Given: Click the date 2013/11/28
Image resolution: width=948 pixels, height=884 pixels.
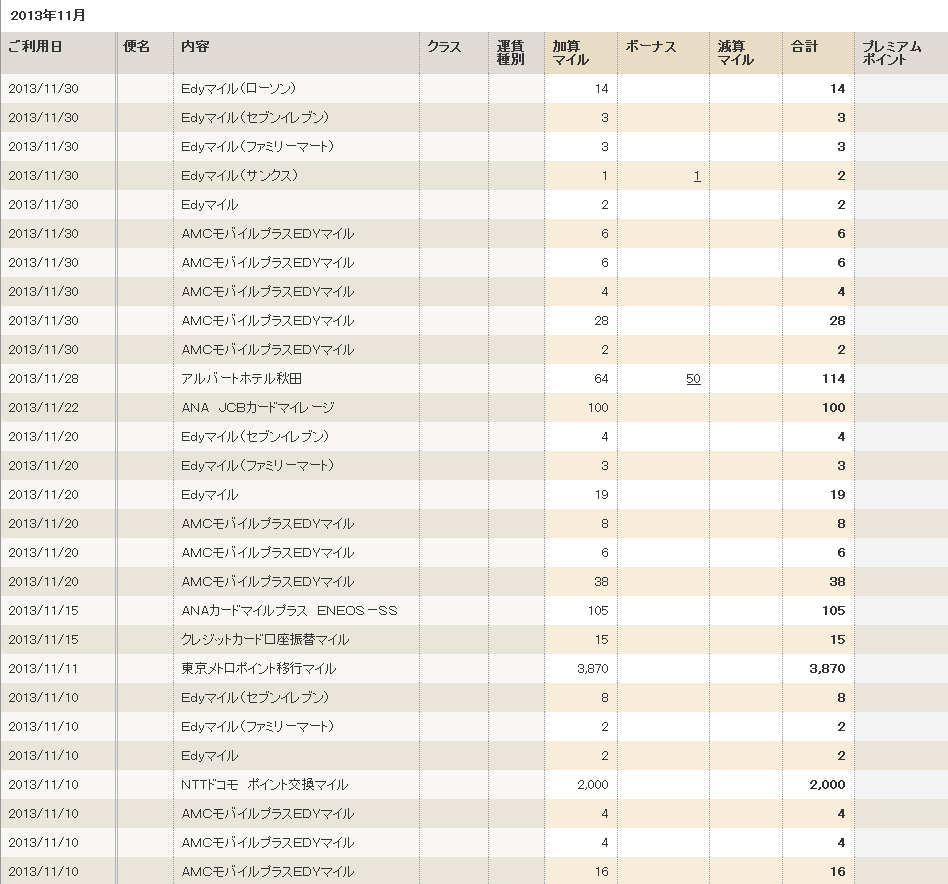Looking at the screenshot, I should click(44, 379).
